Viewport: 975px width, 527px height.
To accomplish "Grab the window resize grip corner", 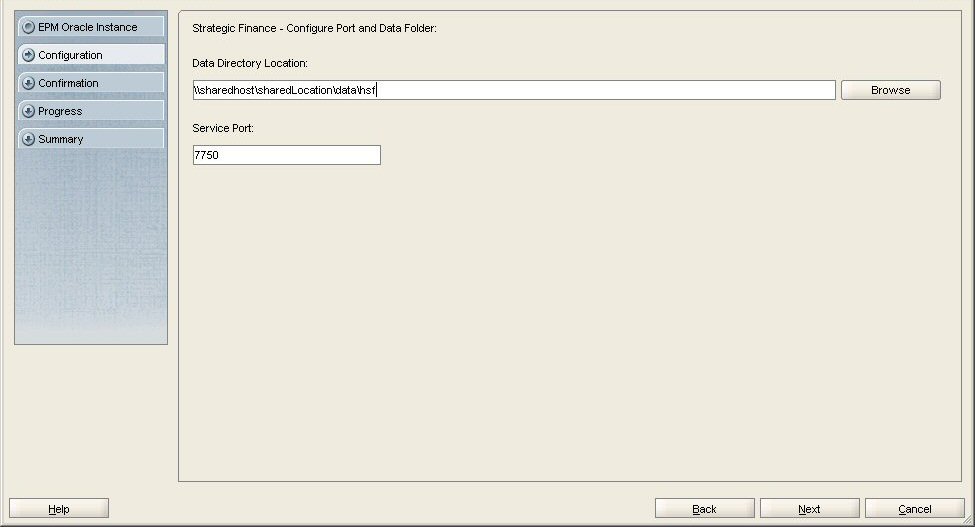I will (968, 520).
